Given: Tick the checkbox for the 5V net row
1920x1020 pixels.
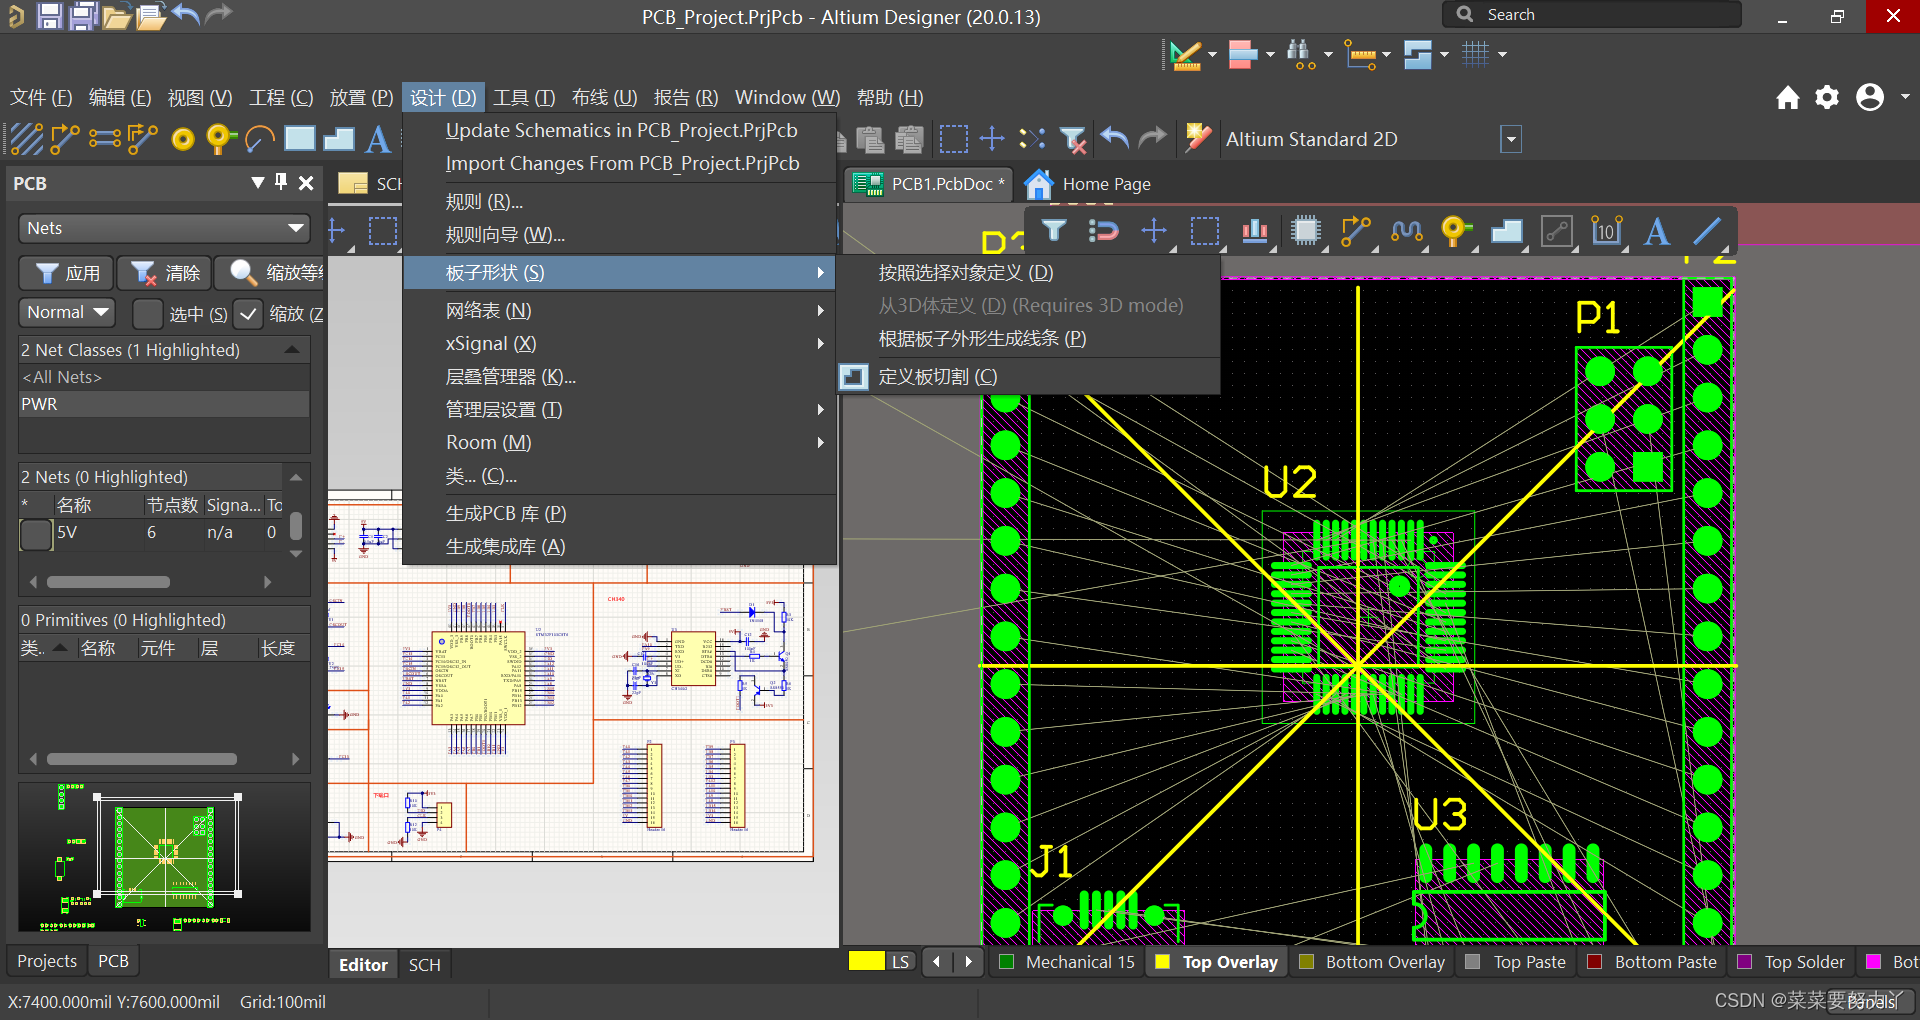Looking at the screenshot, I should pyautogui.click(x=36, y=534).
